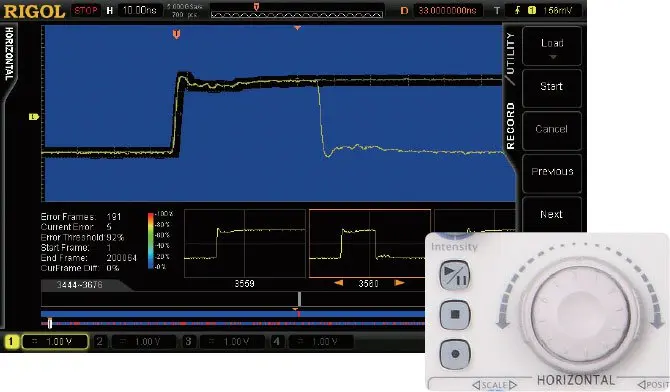This screenshot has width=670, height=392.
Task: Click the gray frame position handle in navigator
Action: (300, 299)
